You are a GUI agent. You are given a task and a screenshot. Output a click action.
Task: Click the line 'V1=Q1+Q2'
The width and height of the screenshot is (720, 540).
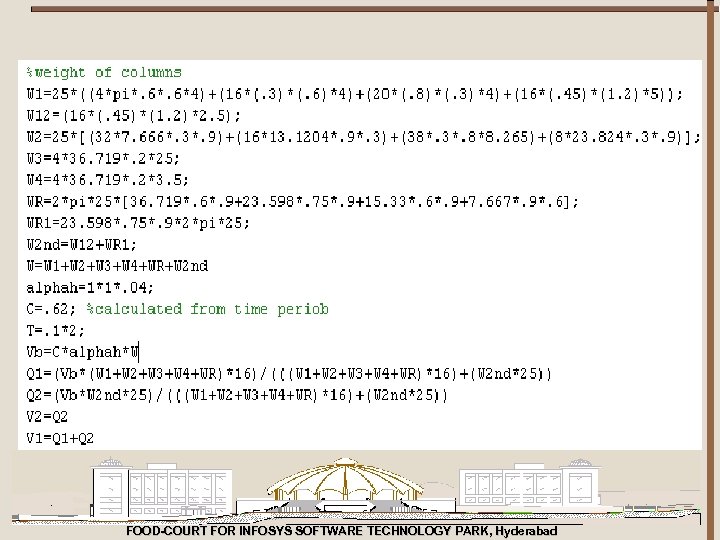coord(60,438)
